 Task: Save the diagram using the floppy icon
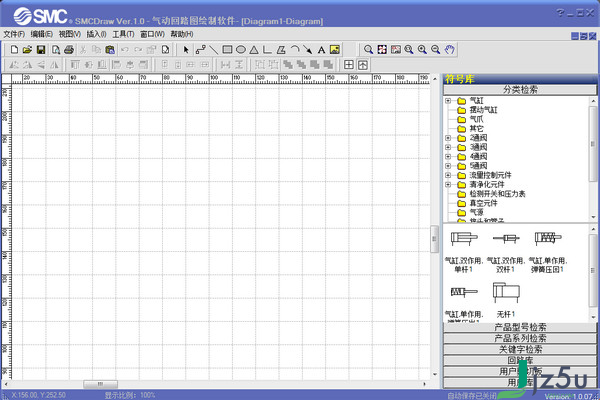point(41,49)
